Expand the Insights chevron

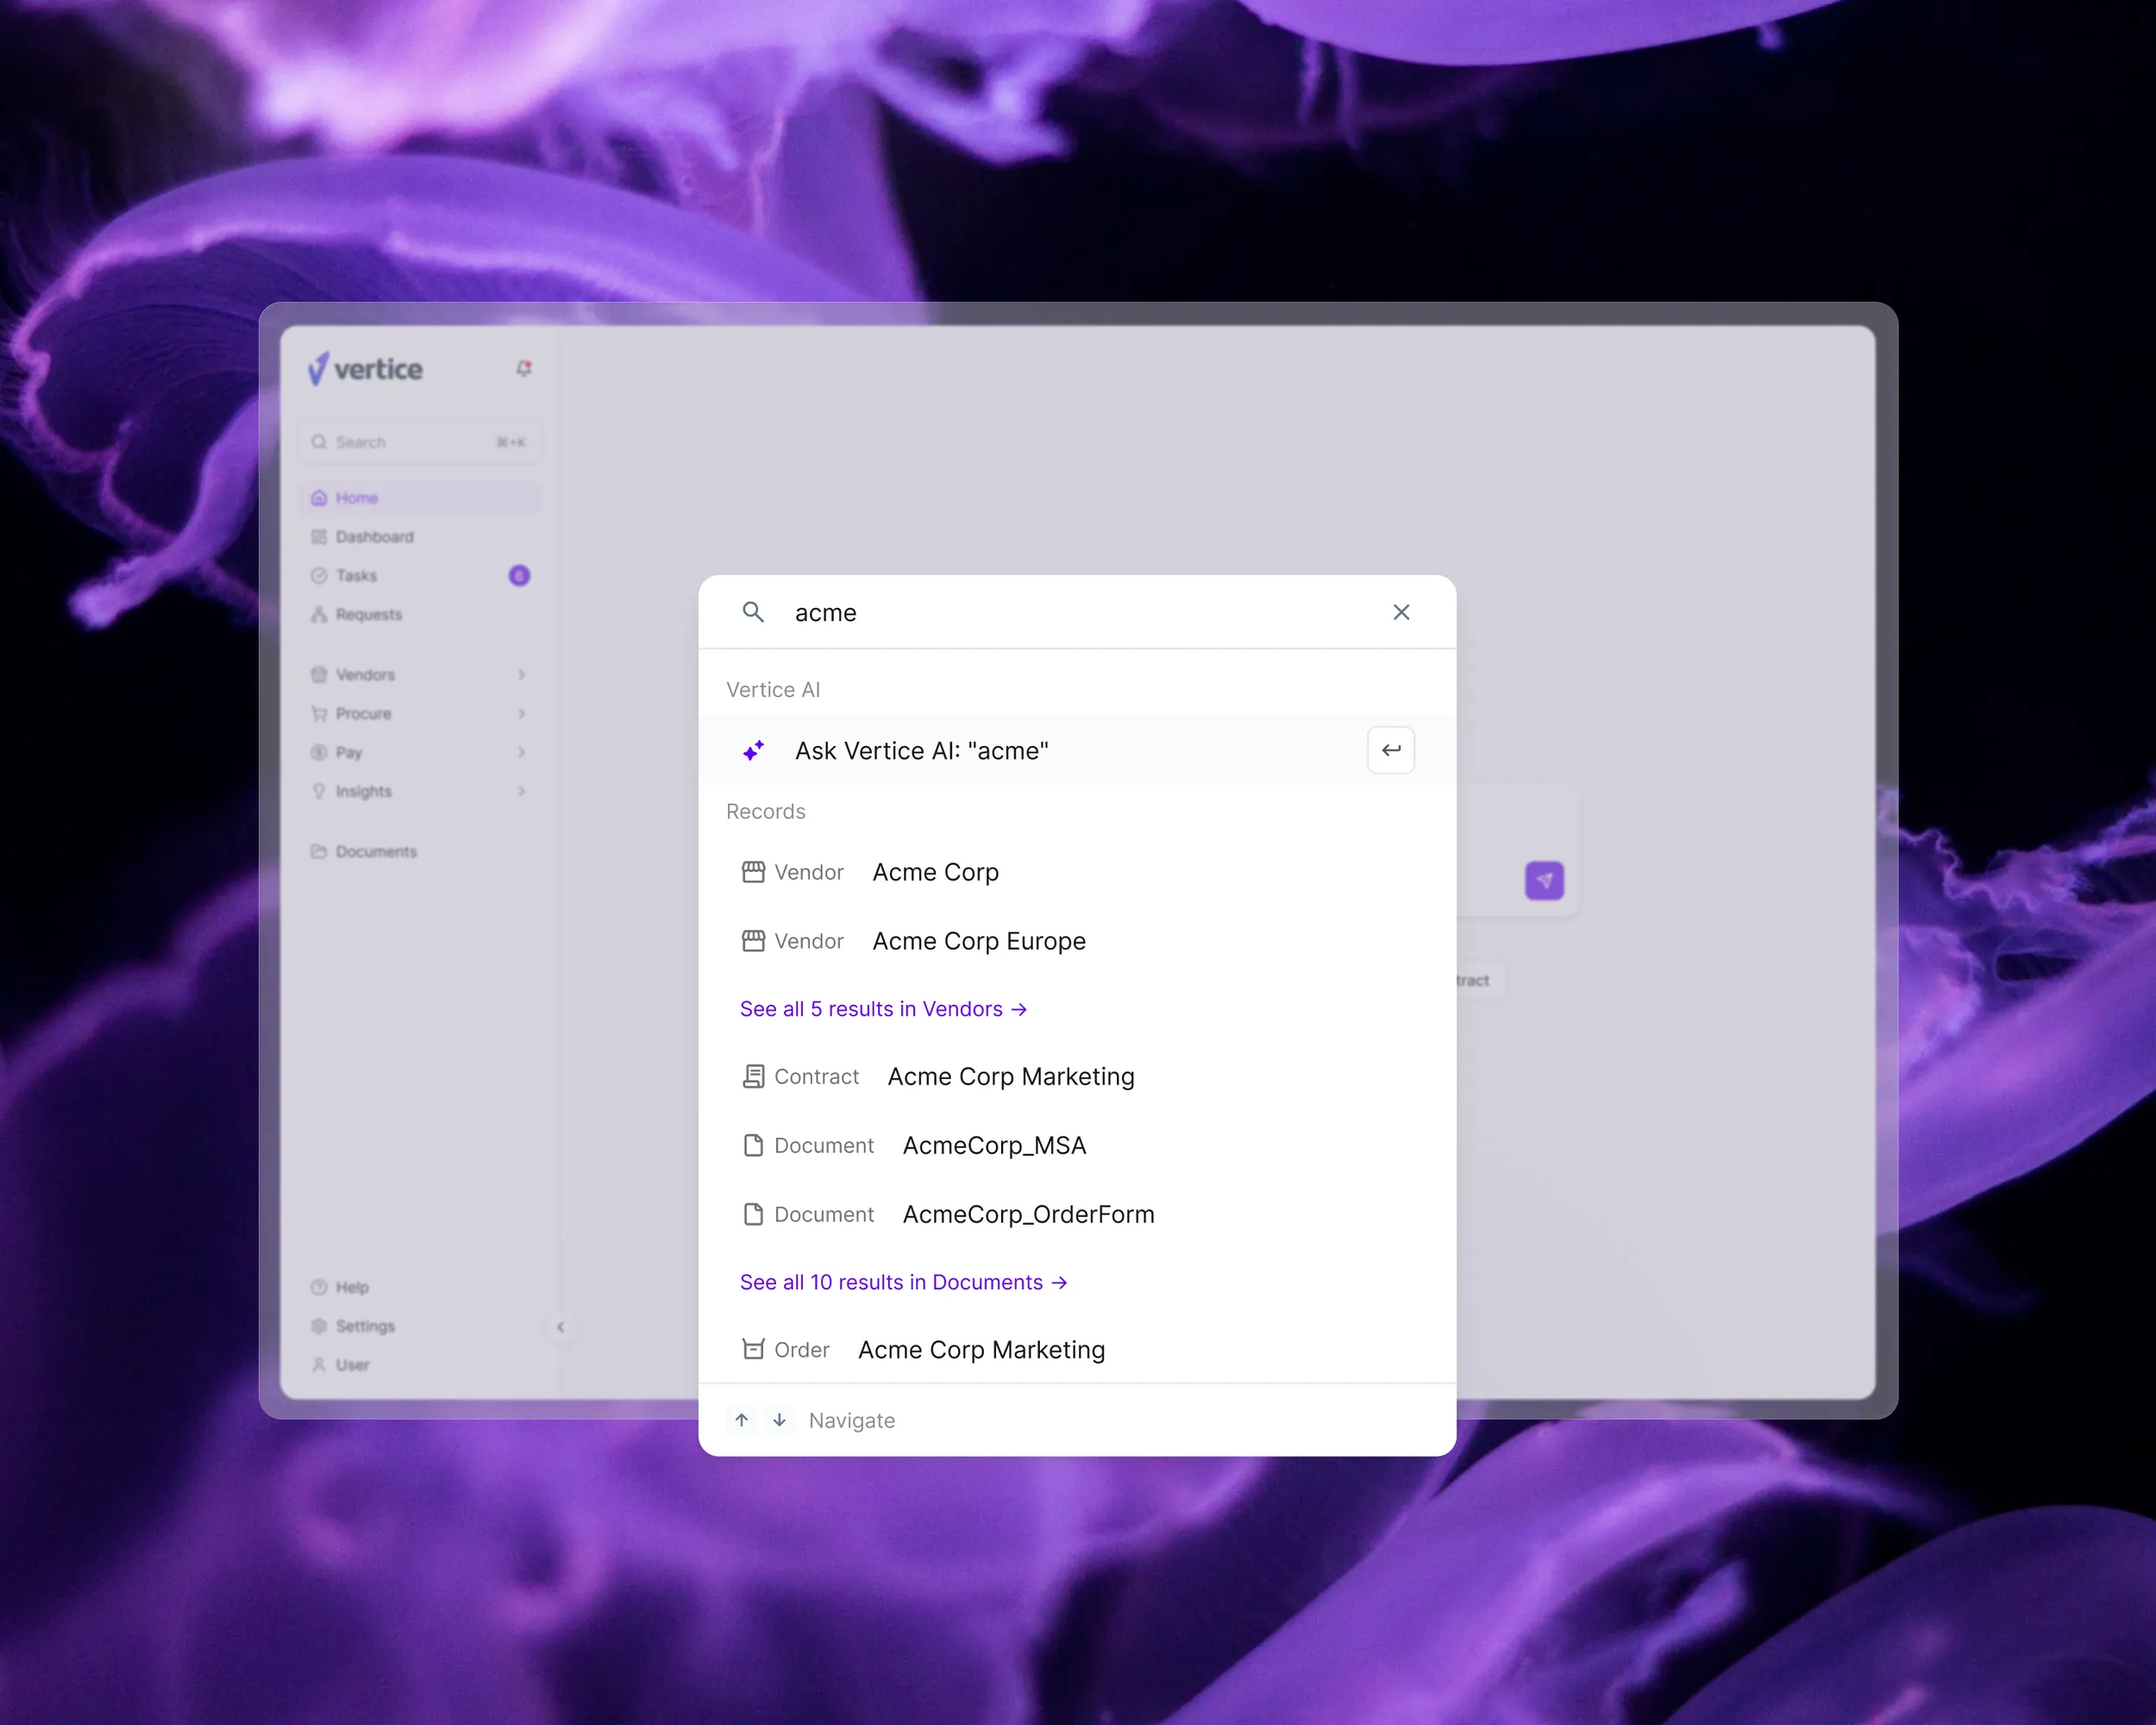521,791
